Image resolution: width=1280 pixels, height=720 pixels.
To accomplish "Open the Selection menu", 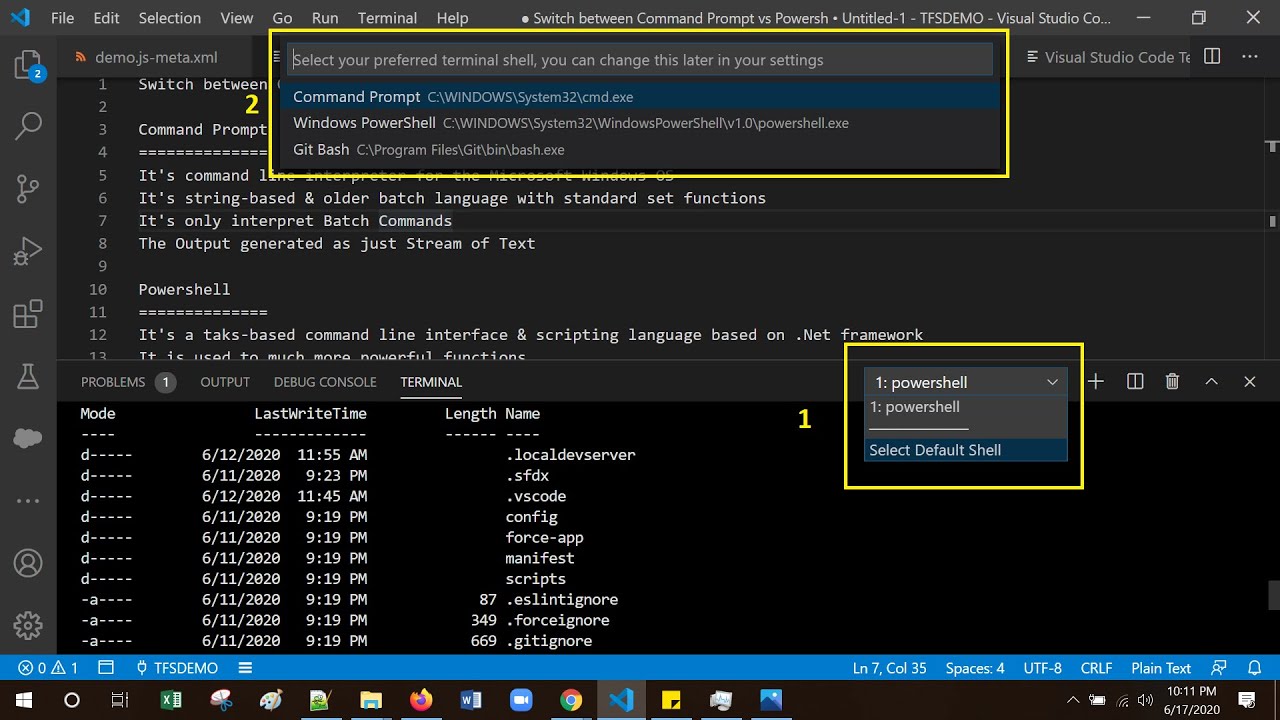I will coord(169,18).
